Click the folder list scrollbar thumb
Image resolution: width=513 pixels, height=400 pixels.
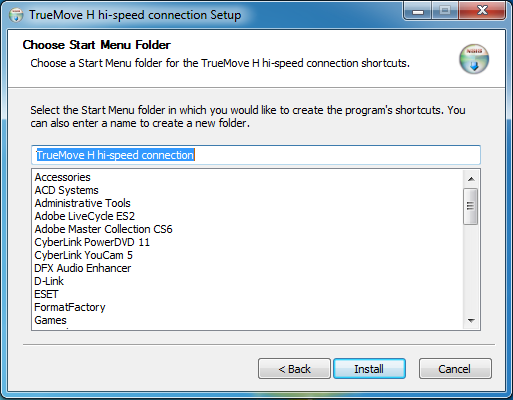point(471,206)
